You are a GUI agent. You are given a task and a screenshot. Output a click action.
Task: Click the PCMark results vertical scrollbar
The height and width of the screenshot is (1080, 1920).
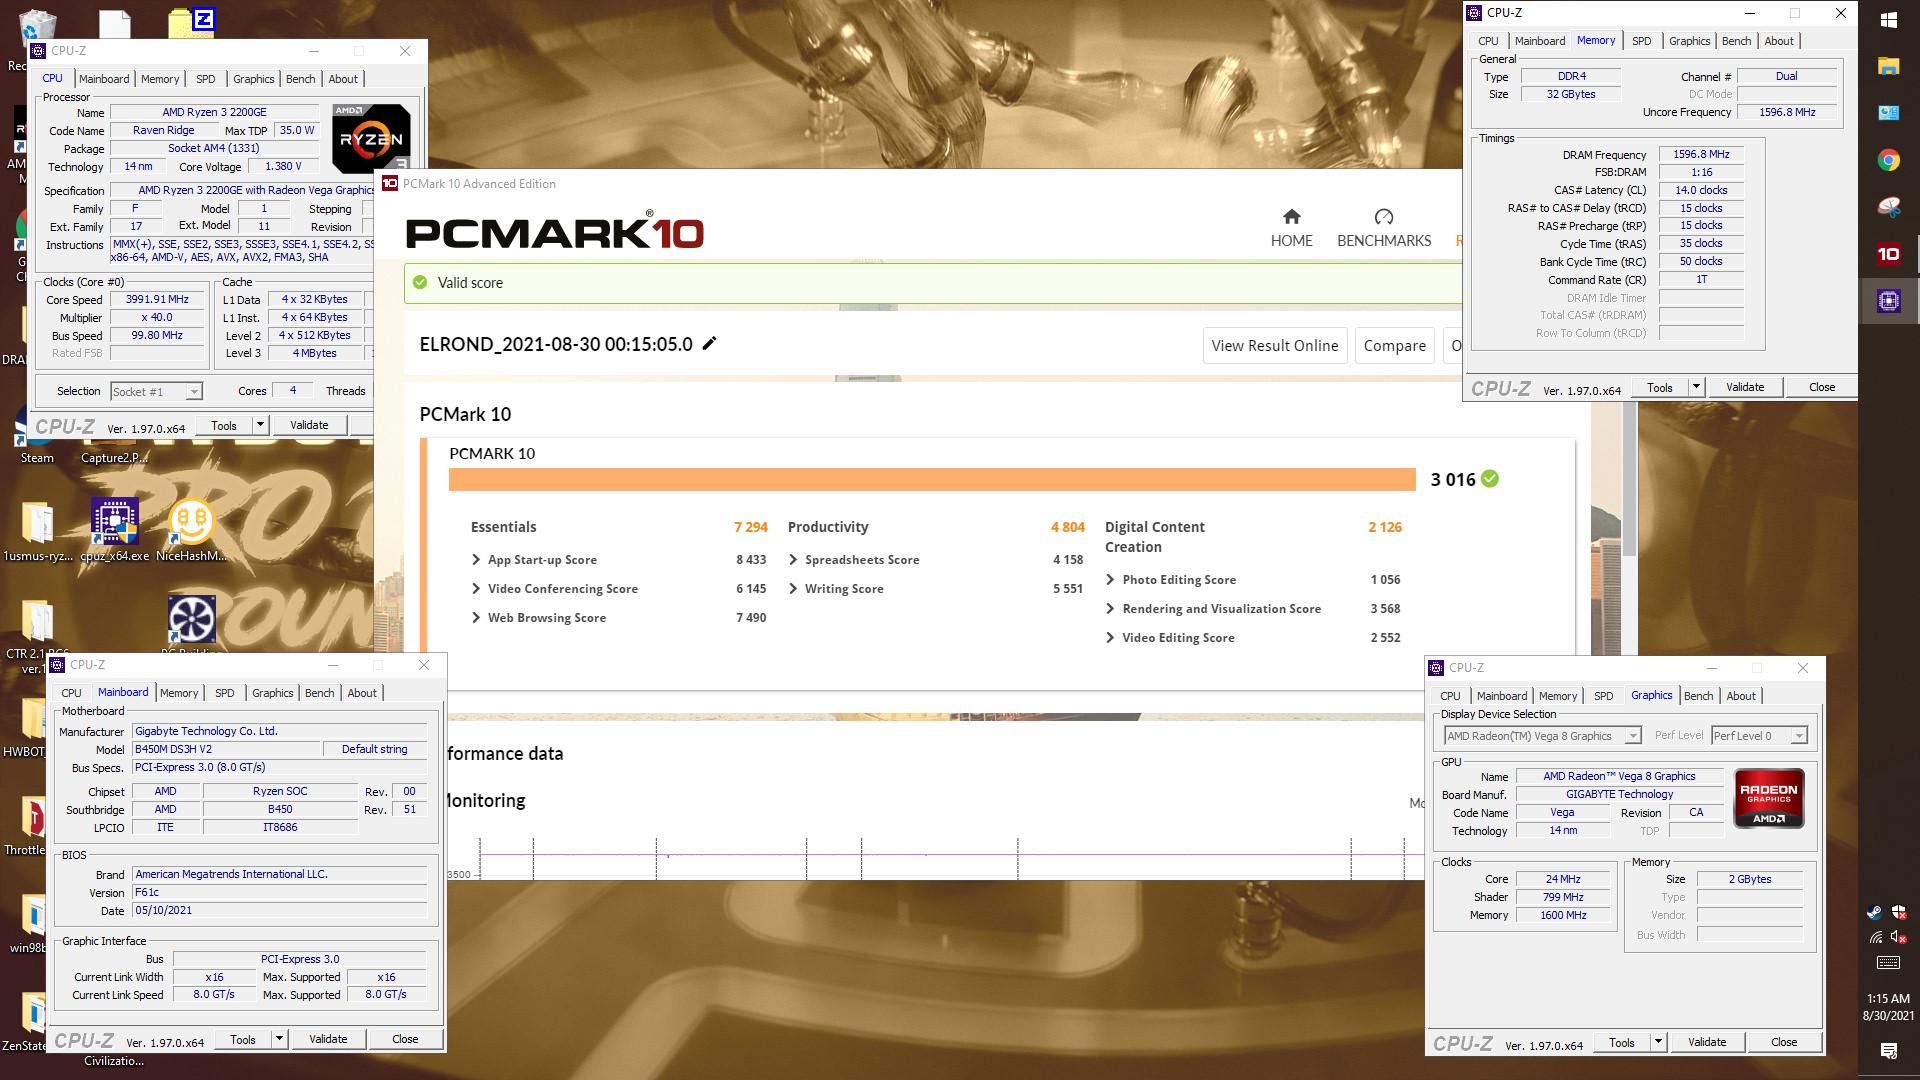coord(1630,480)
